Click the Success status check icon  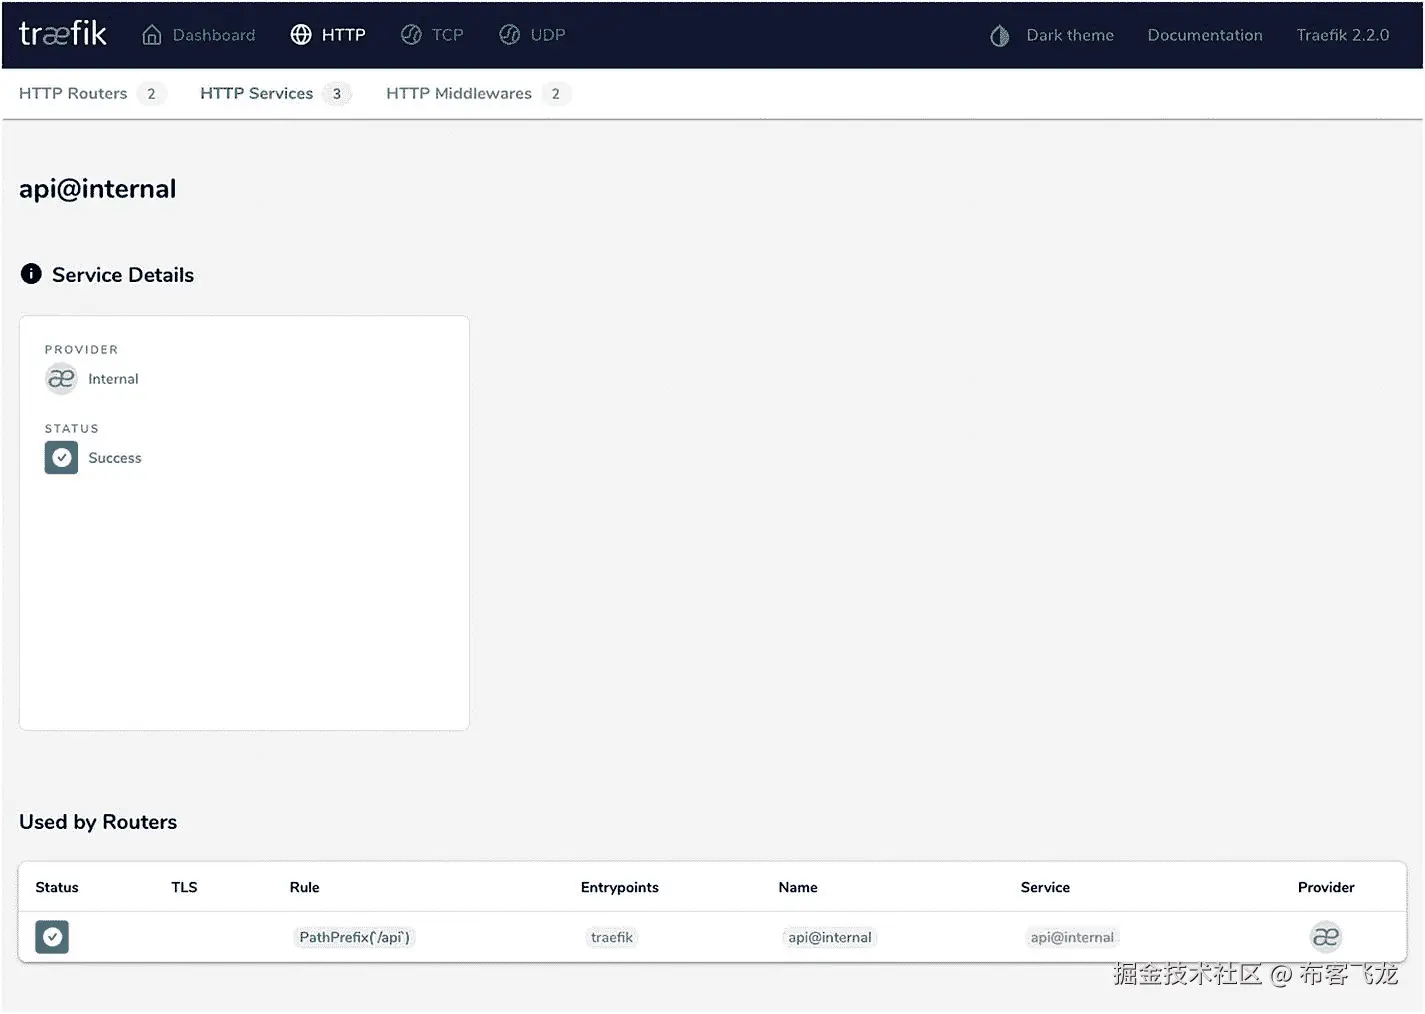(x=61, y=458)
